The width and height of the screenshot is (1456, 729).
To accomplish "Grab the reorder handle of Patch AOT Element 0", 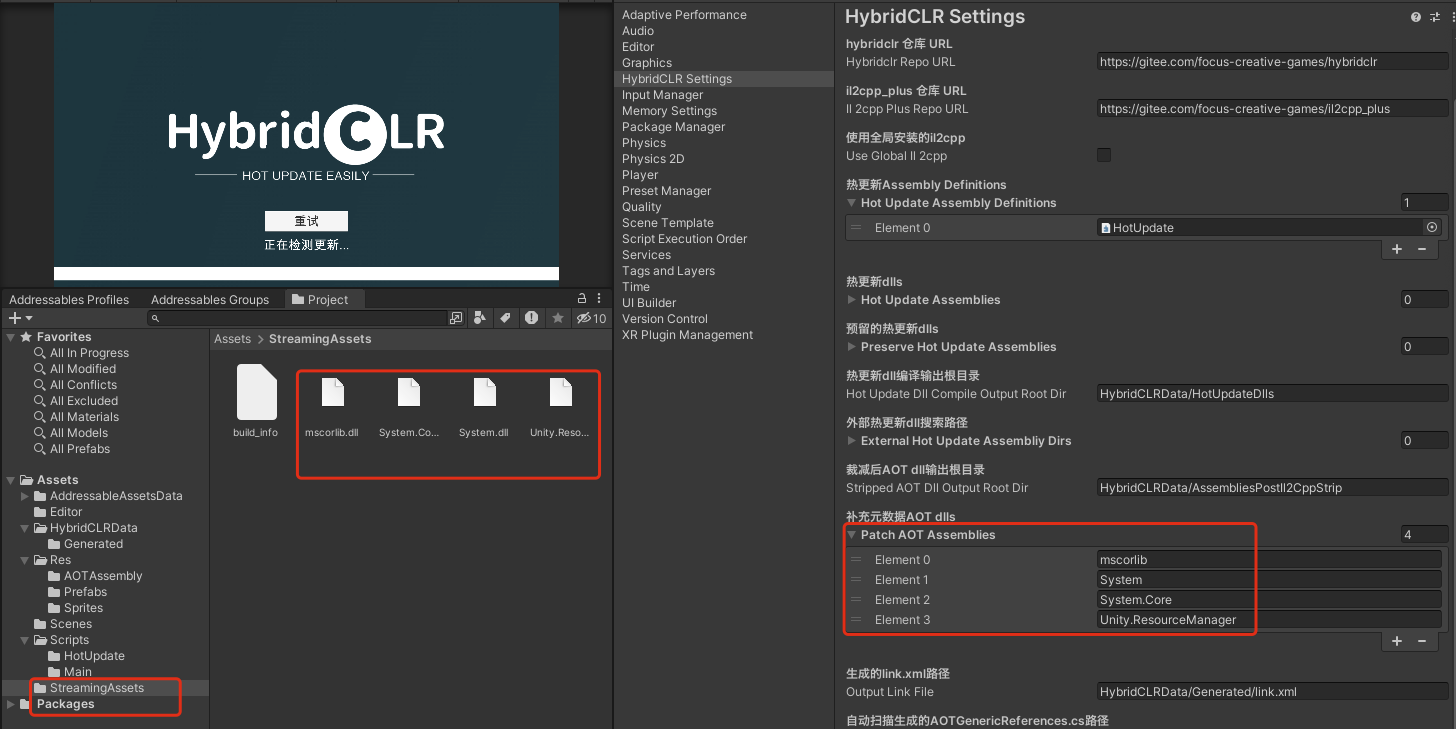I will pyautogui.click(x=856, y=560).
